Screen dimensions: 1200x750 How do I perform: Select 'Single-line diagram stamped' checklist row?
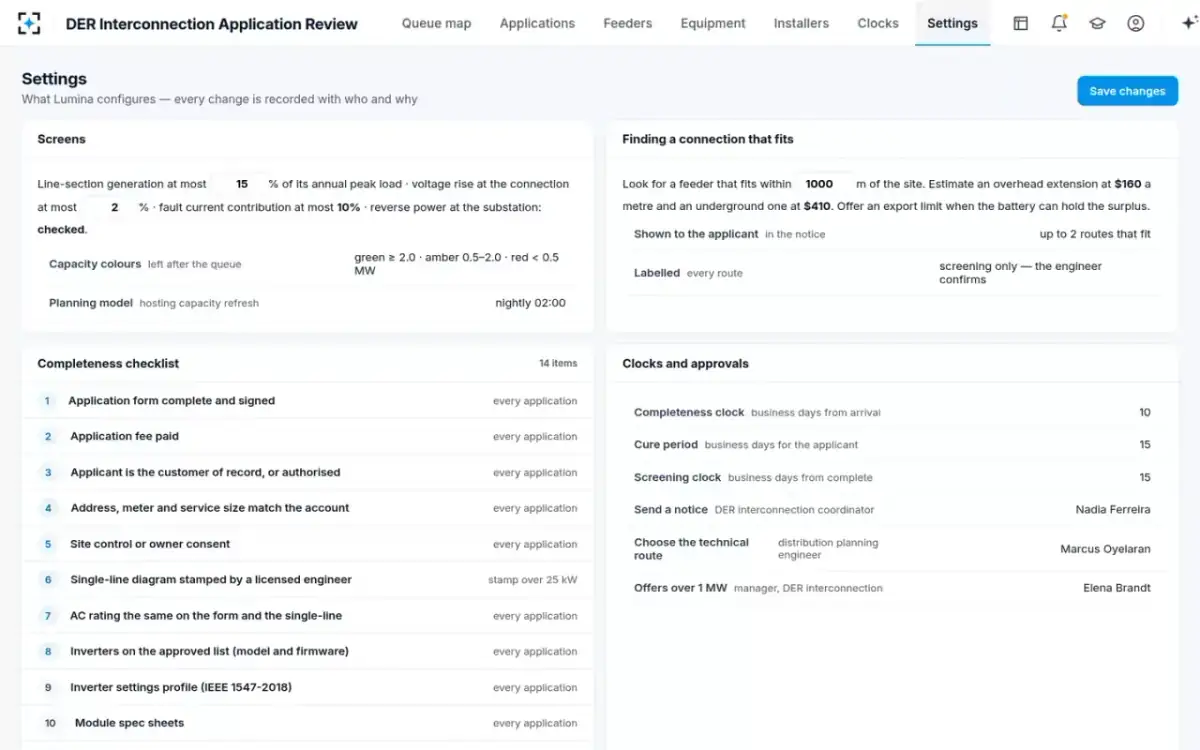coord(308,580)
